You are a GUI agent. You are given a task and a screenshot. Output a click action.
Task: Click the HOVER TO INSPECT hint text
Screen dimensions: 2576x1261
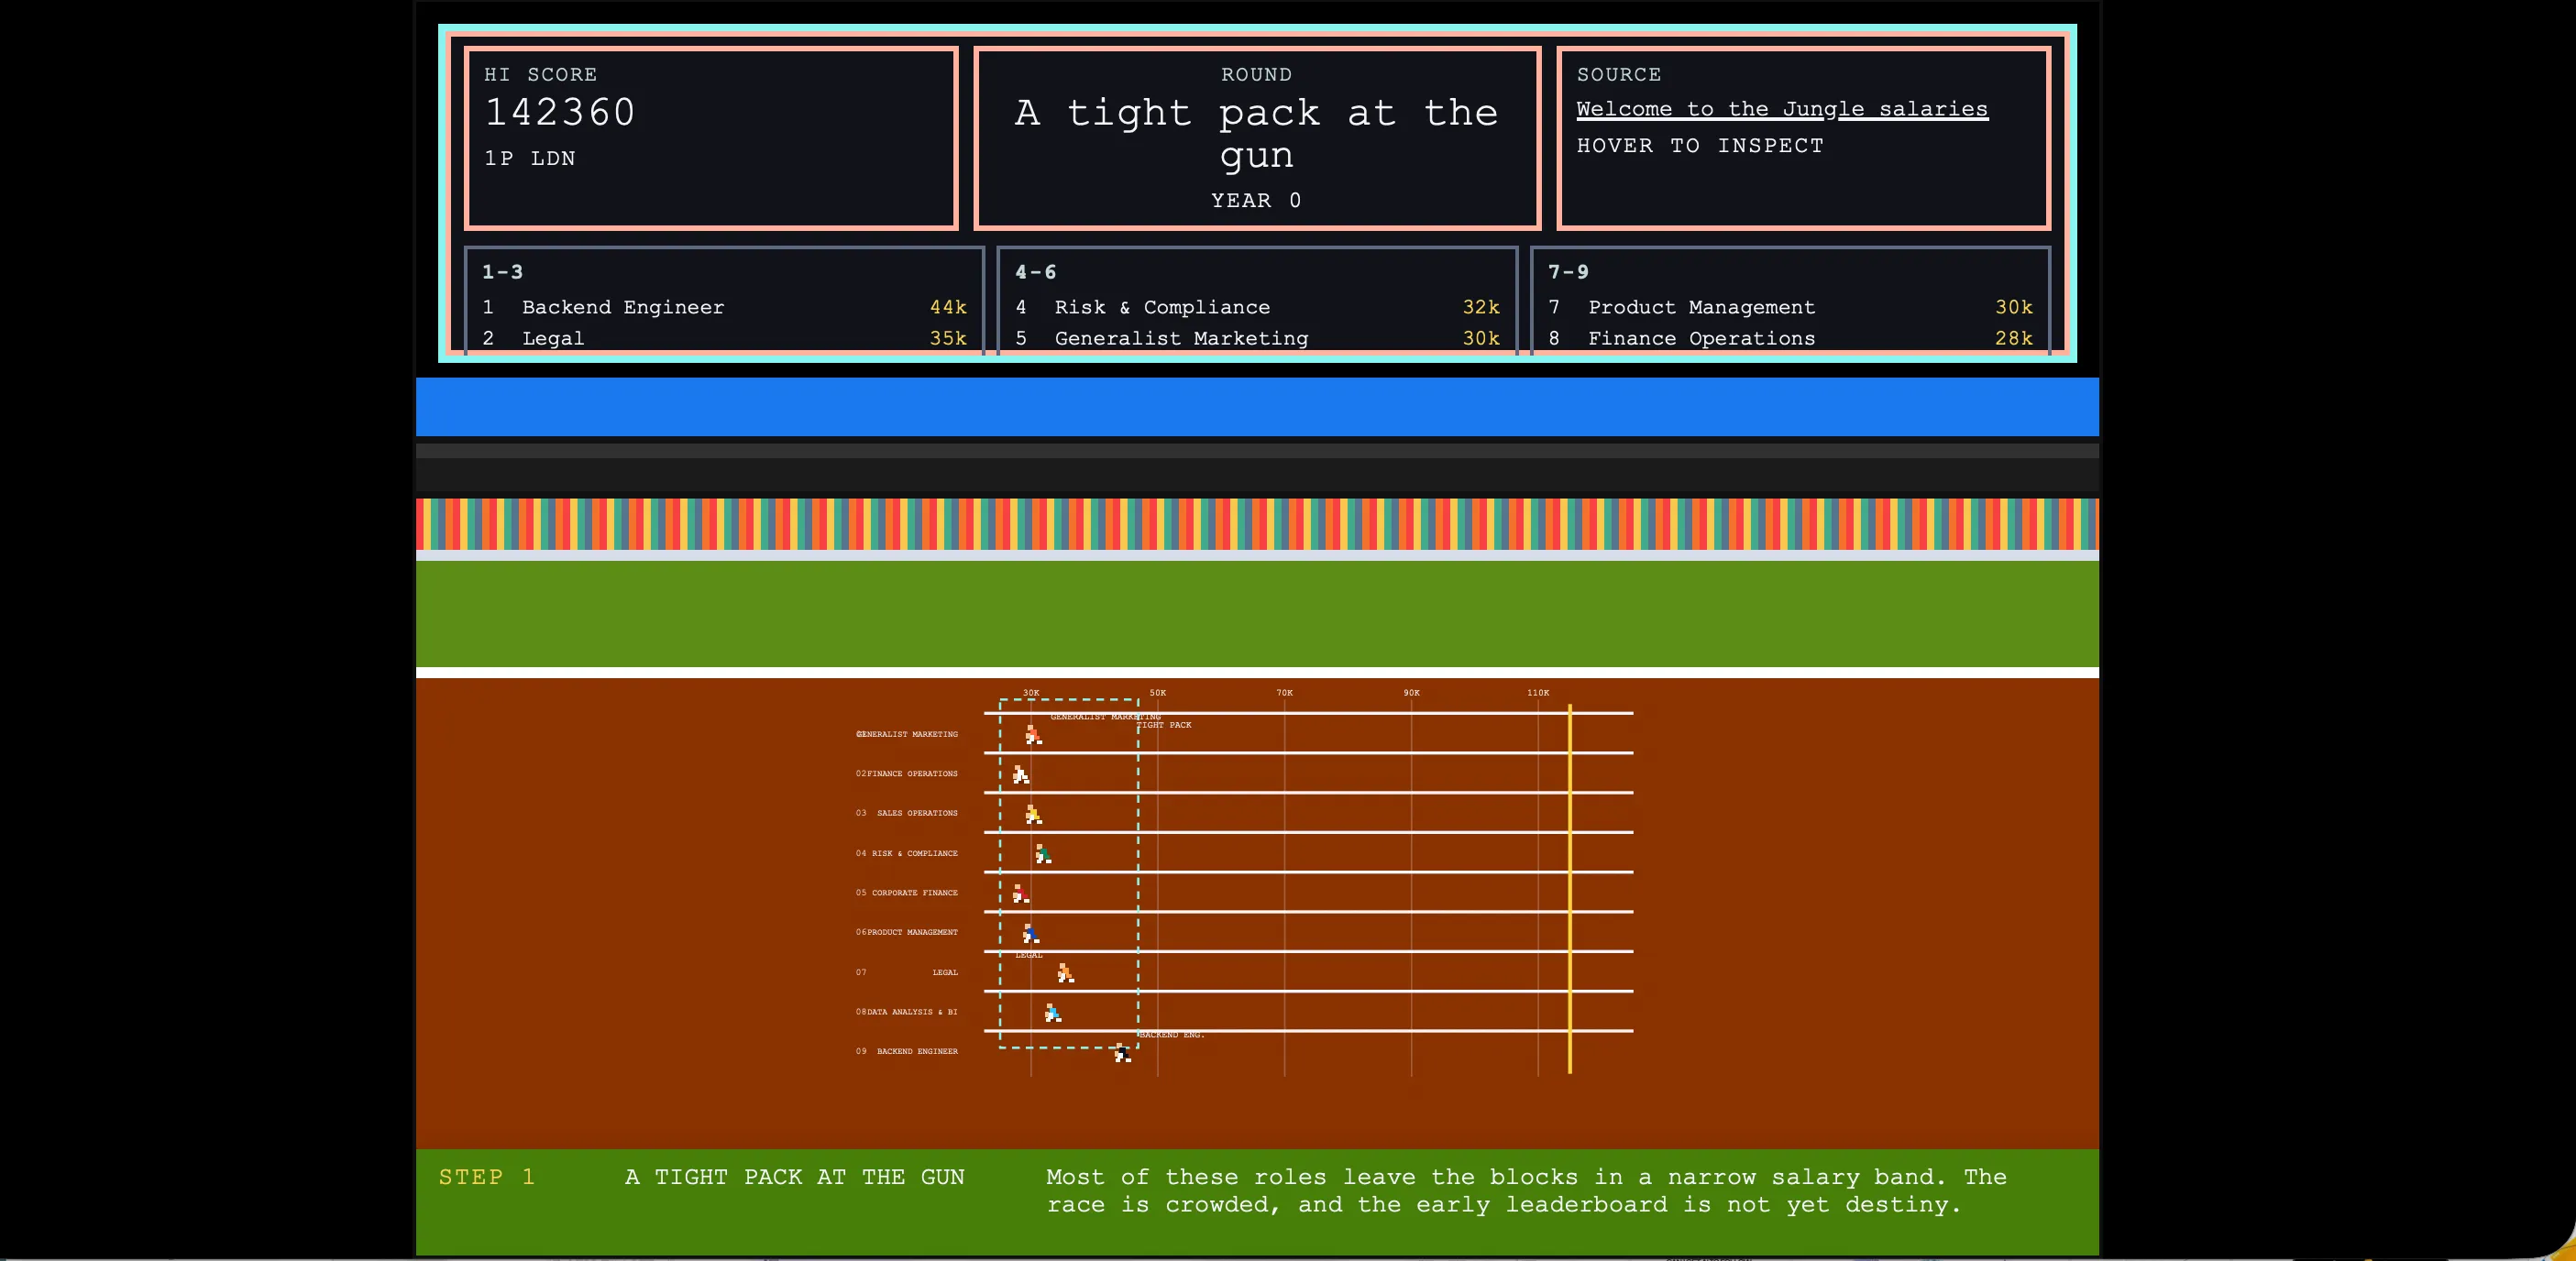[1700, 145]
